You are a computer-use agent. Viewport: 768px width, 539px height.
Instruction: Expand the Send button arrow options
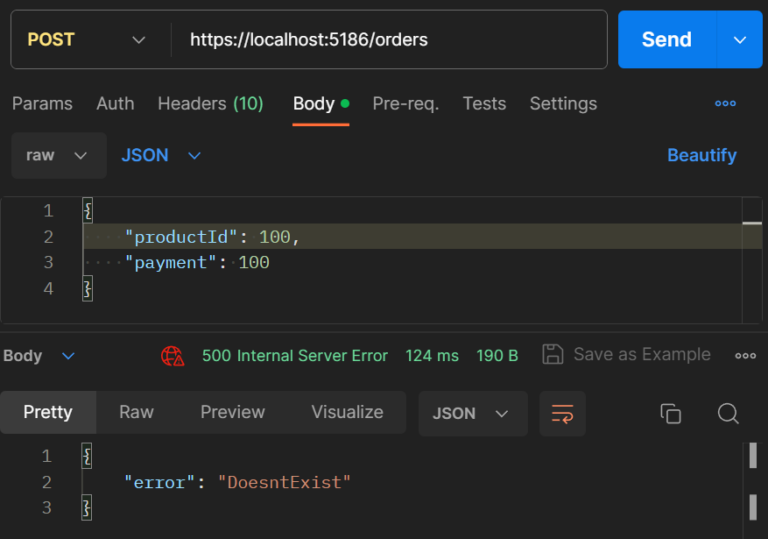click(740, 40)
